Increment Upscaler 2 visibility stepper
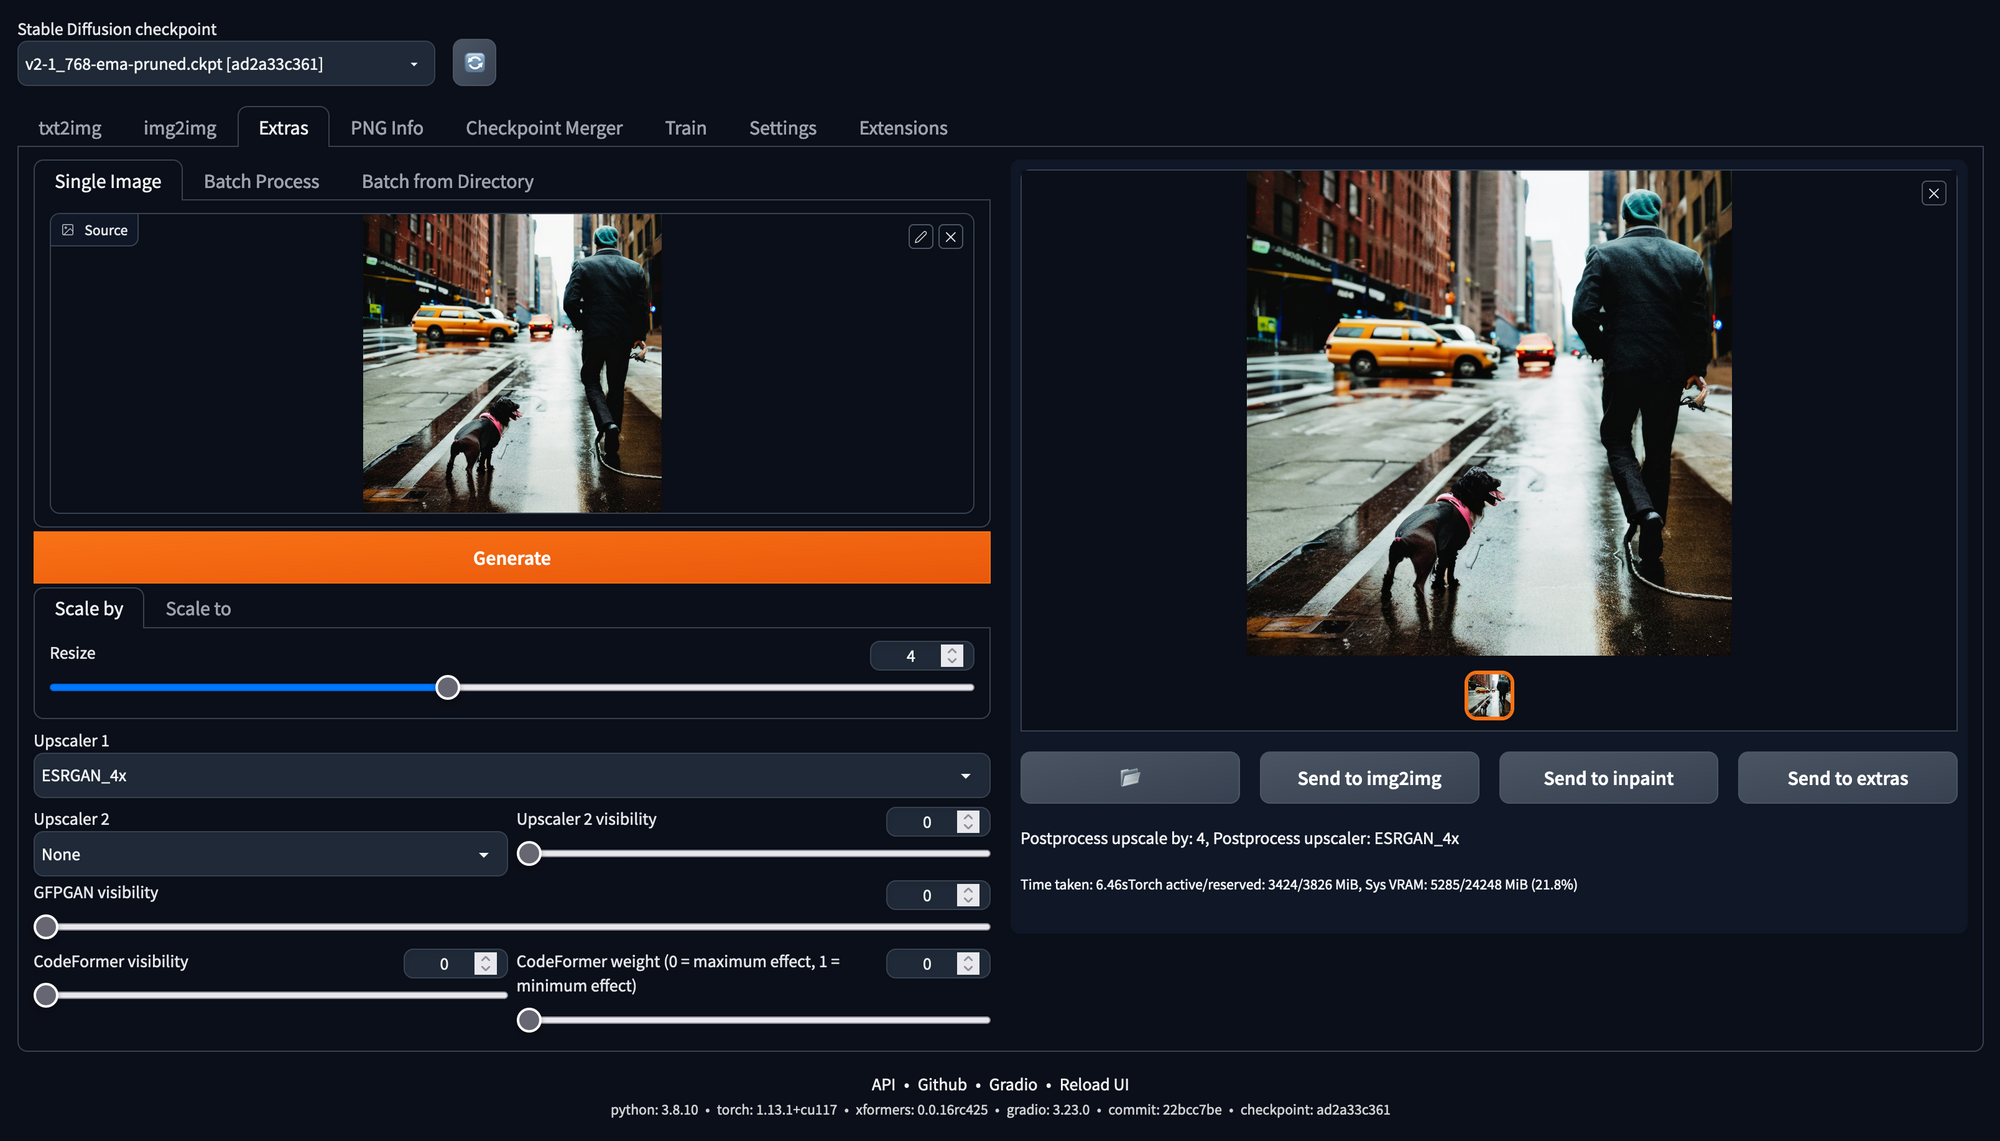 pos(968,816)
